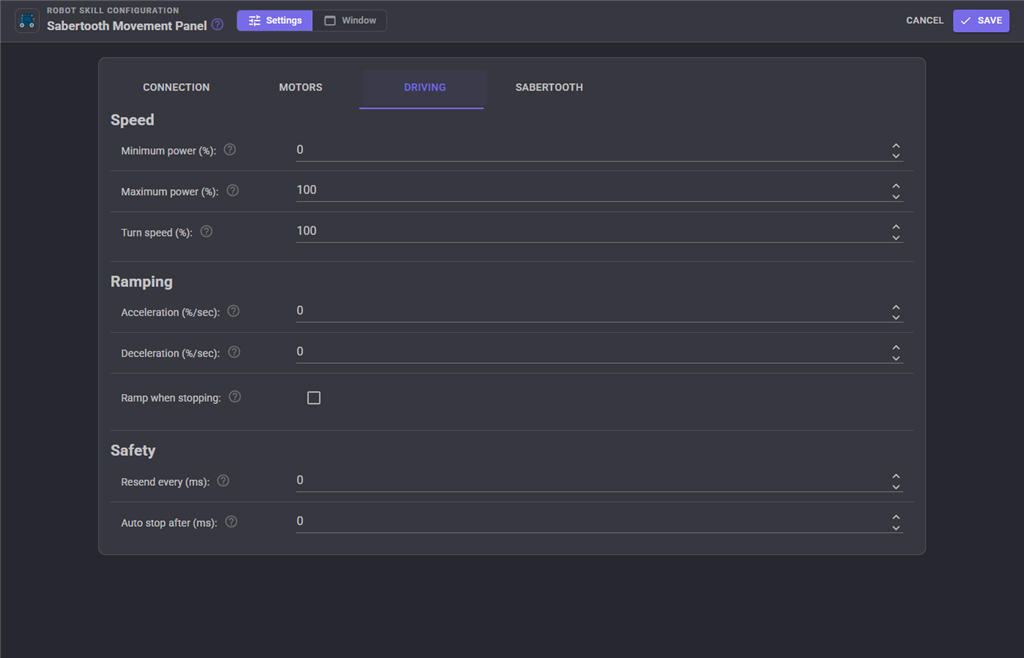
Task: Show help for Ramp when stopping
Action: (x=235, y=397)
